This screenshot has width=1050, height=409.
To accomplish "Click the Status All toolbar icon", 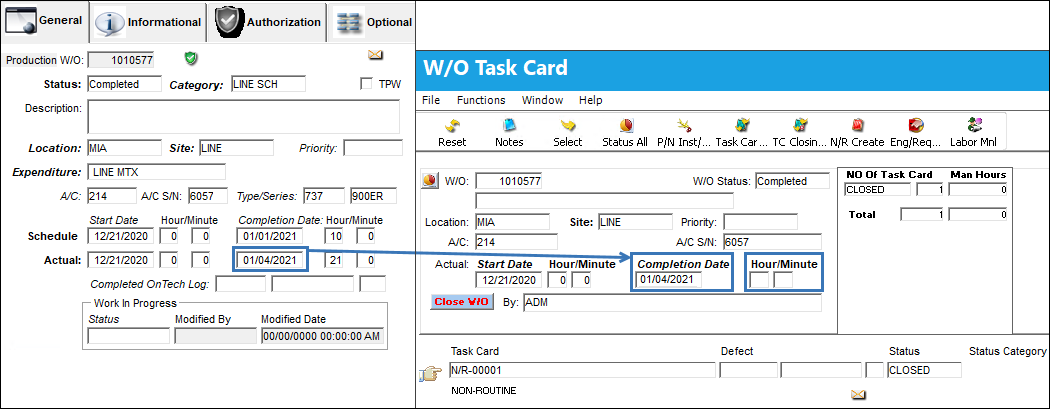I will 625,133.
